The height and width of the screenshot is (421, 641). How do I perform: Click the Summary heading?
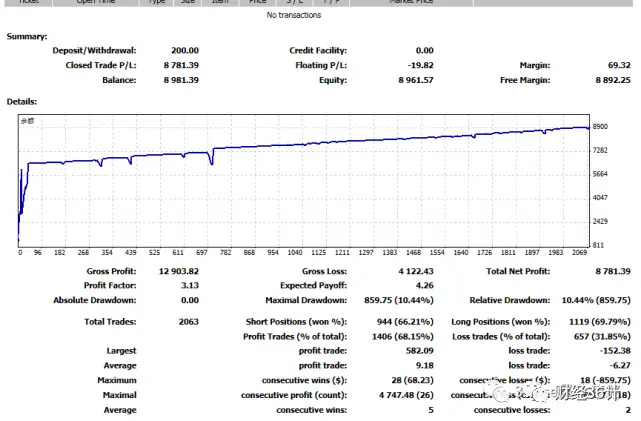click(27, 36)
